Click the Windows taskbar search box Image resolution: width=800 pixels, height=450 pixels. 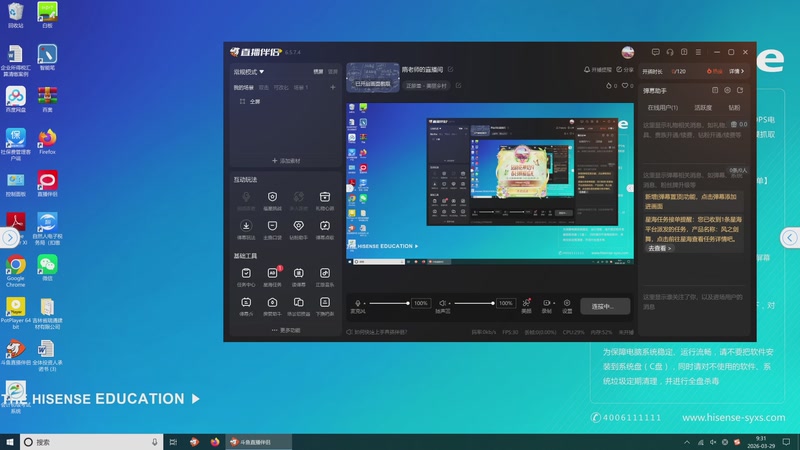click(91, 442)
